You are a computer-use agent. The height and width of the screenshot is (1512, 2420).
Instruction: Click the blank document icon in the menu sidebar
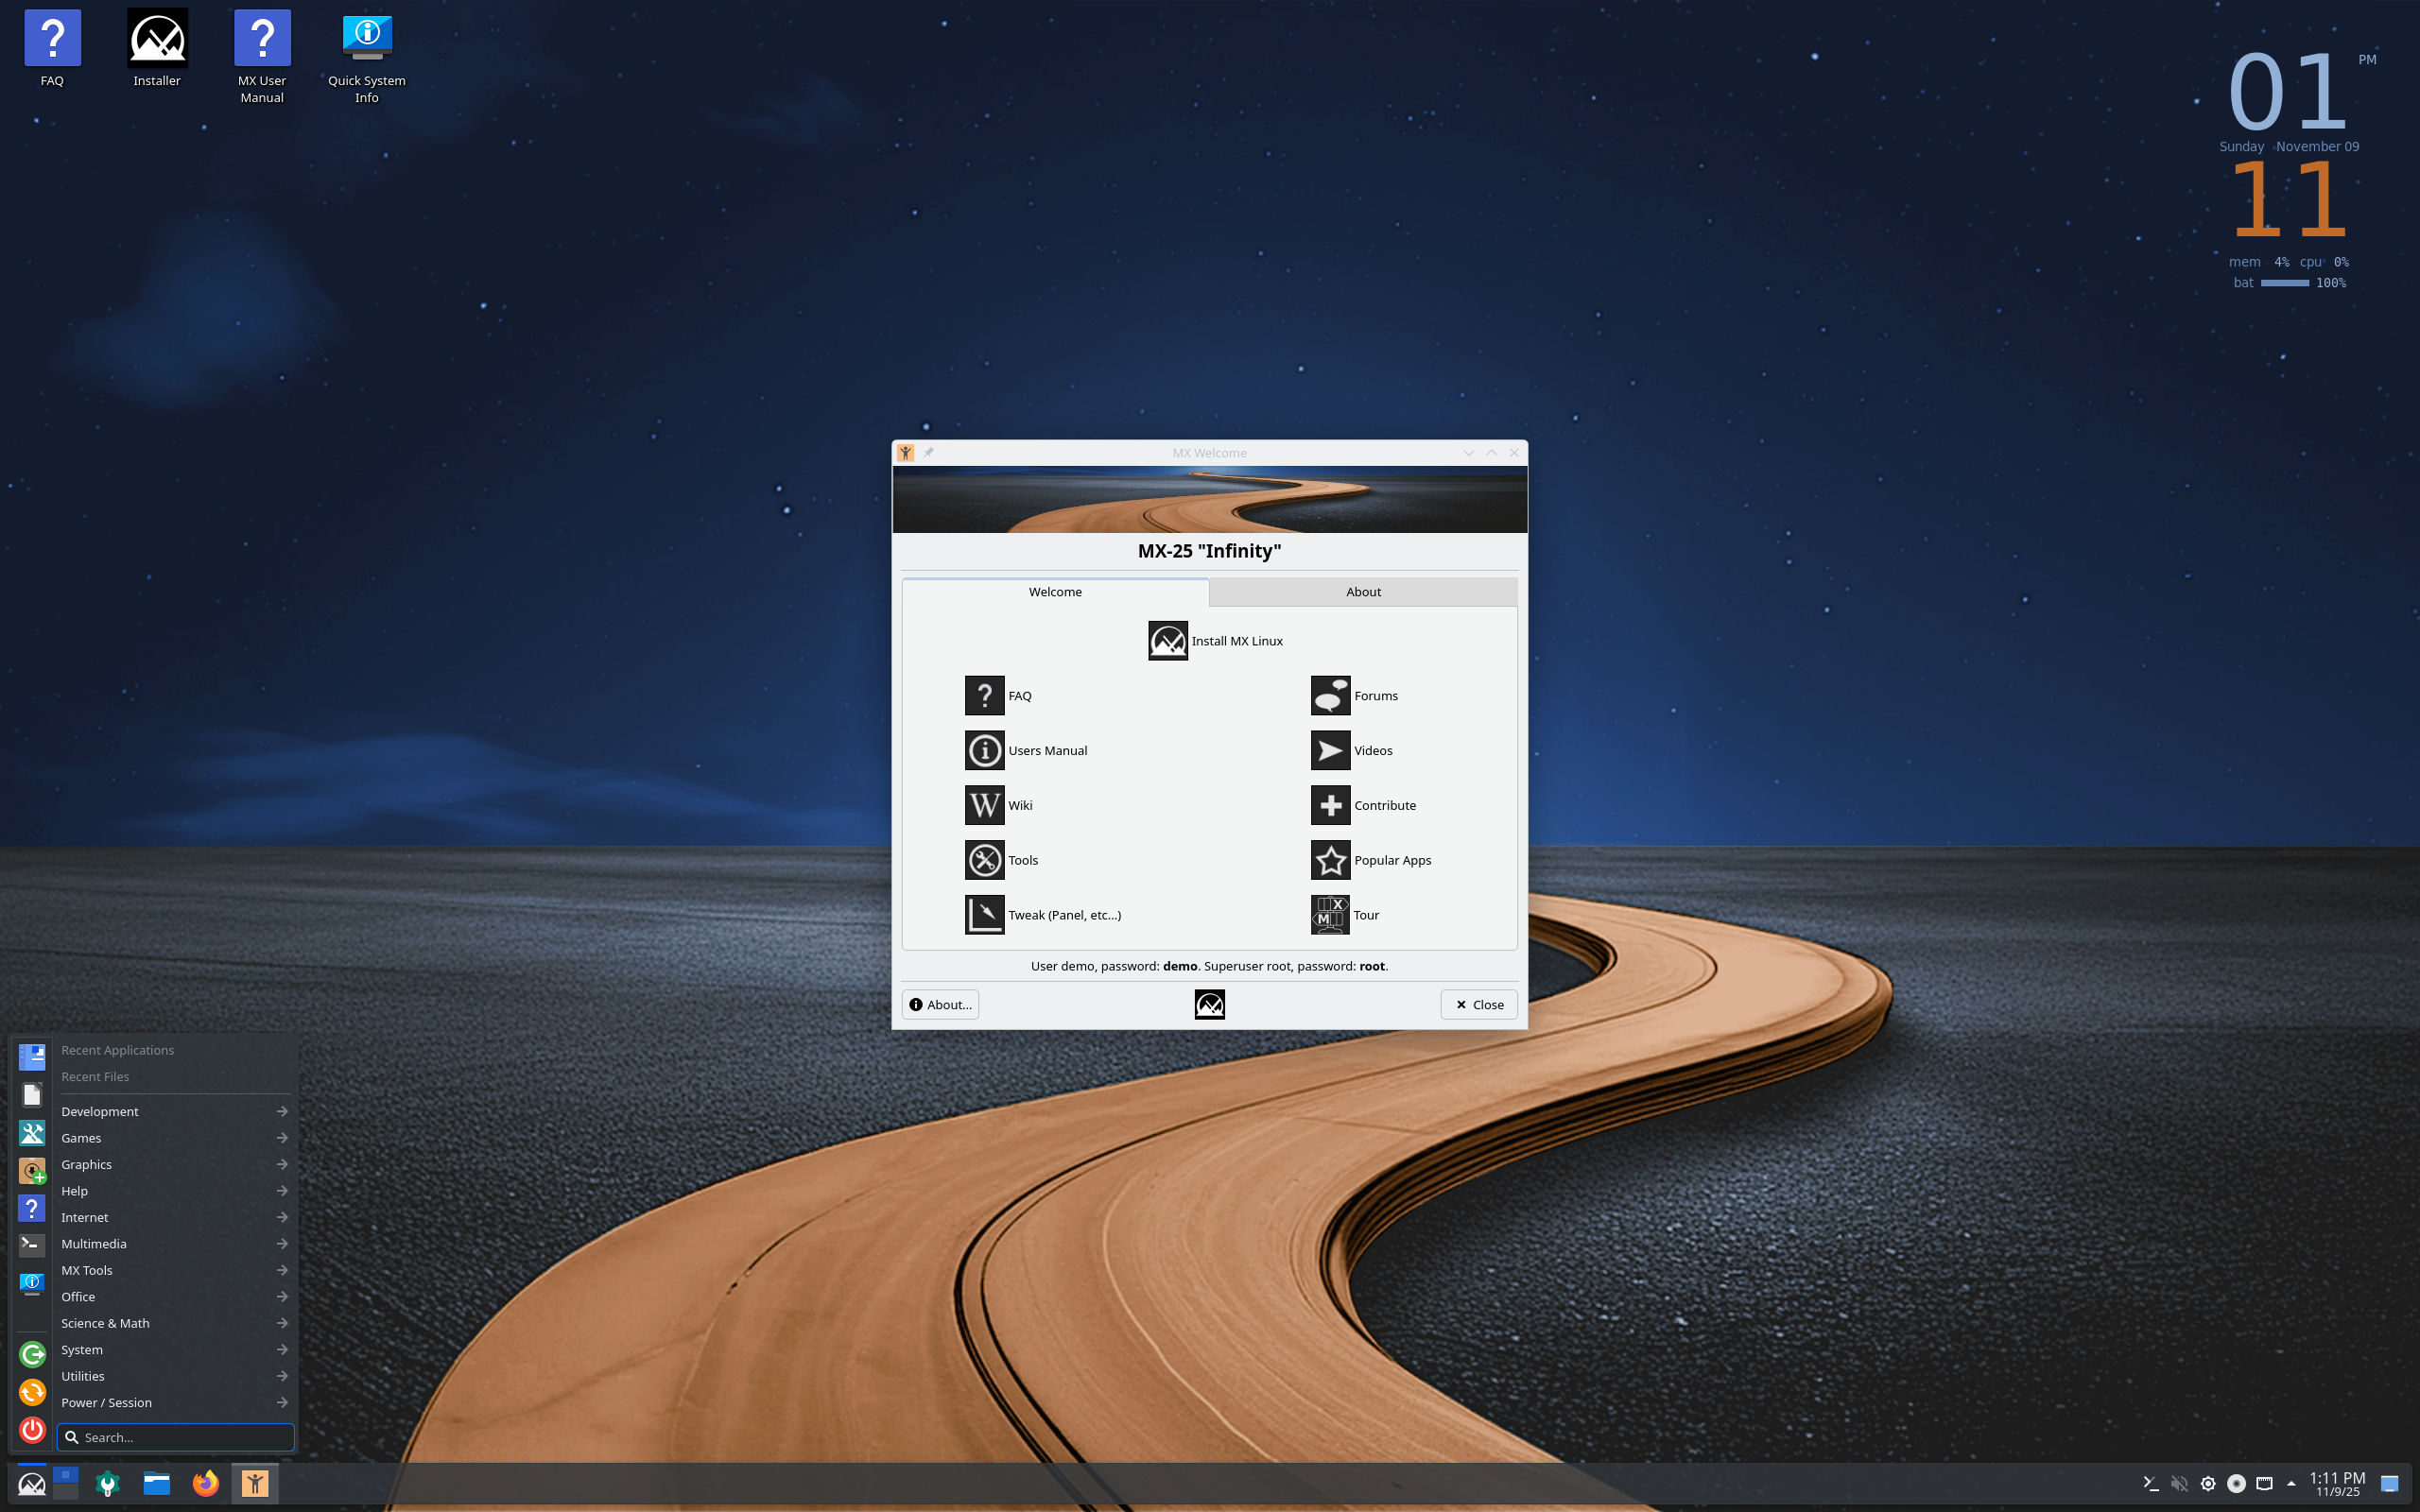(x=32, y=1095)
